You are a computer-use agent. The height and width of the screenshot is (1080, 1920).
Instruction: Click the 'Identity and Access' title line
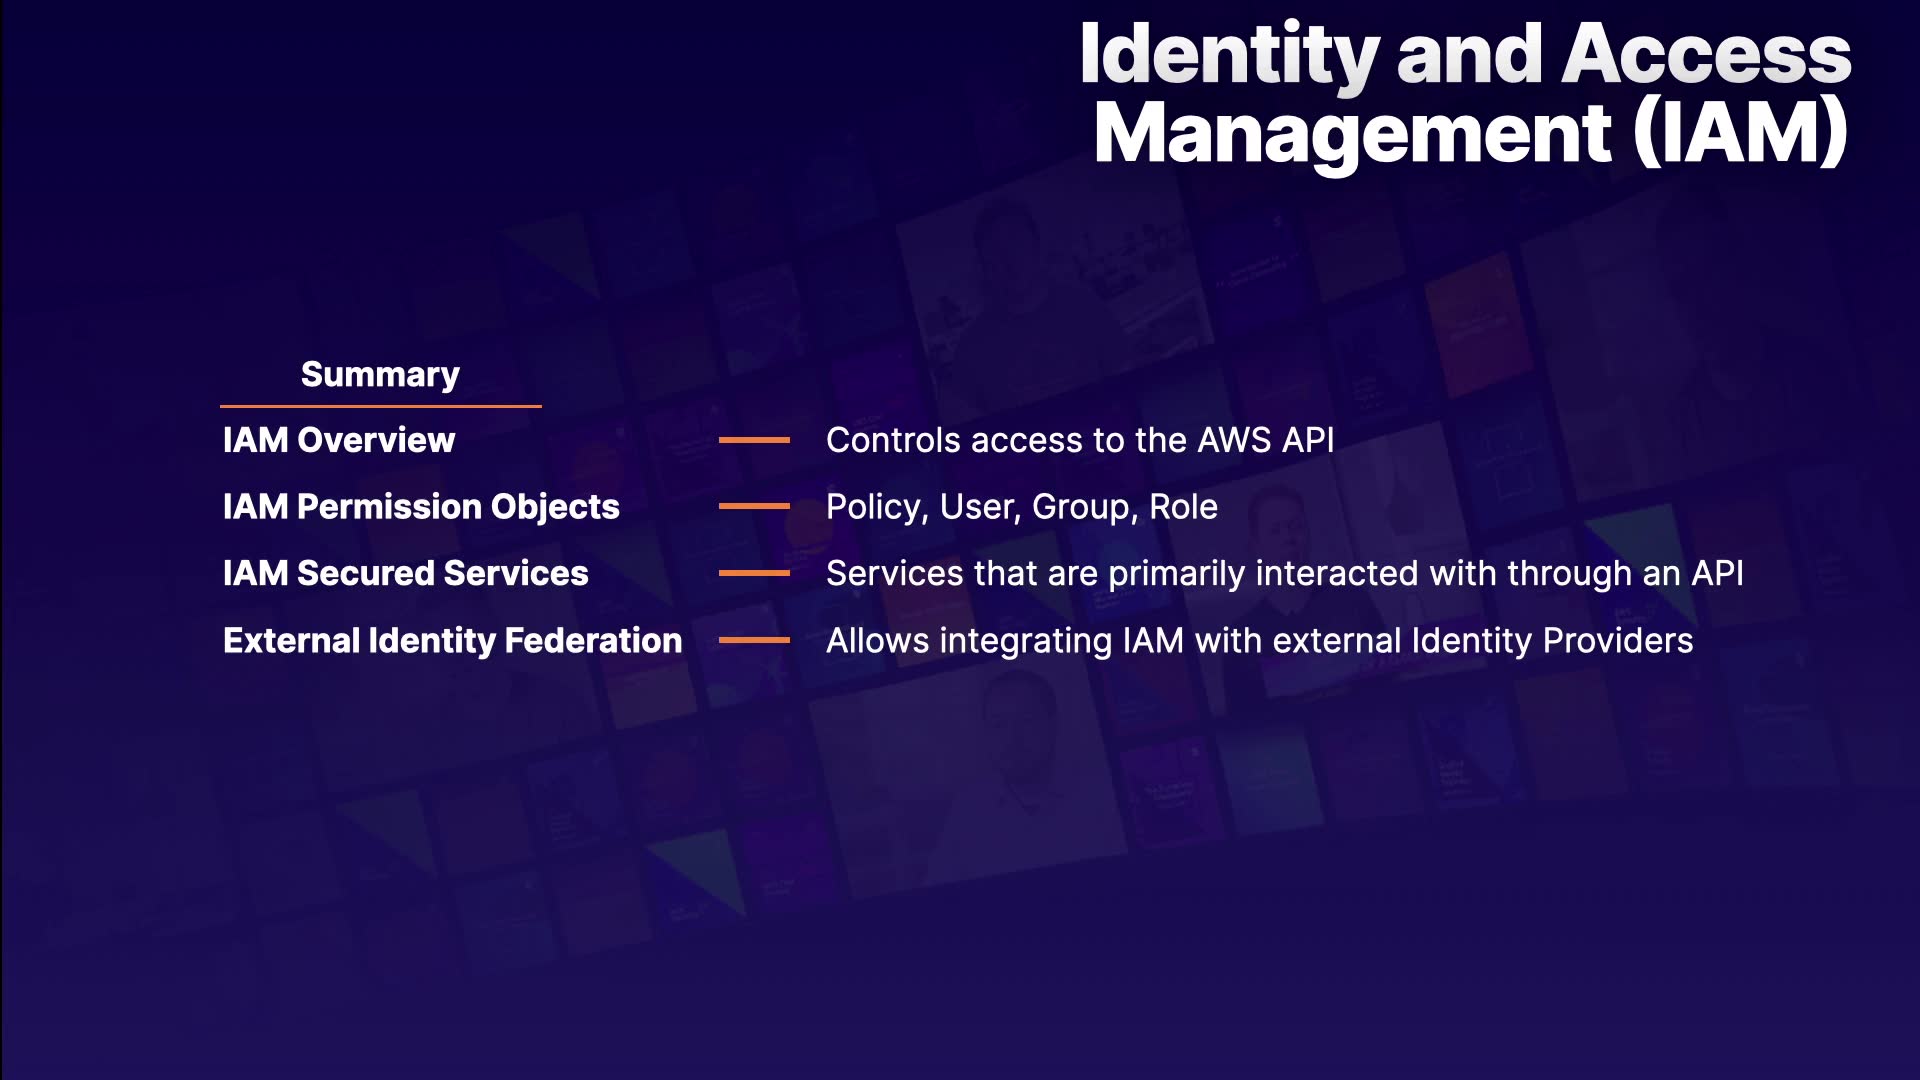click(1465, 55)
